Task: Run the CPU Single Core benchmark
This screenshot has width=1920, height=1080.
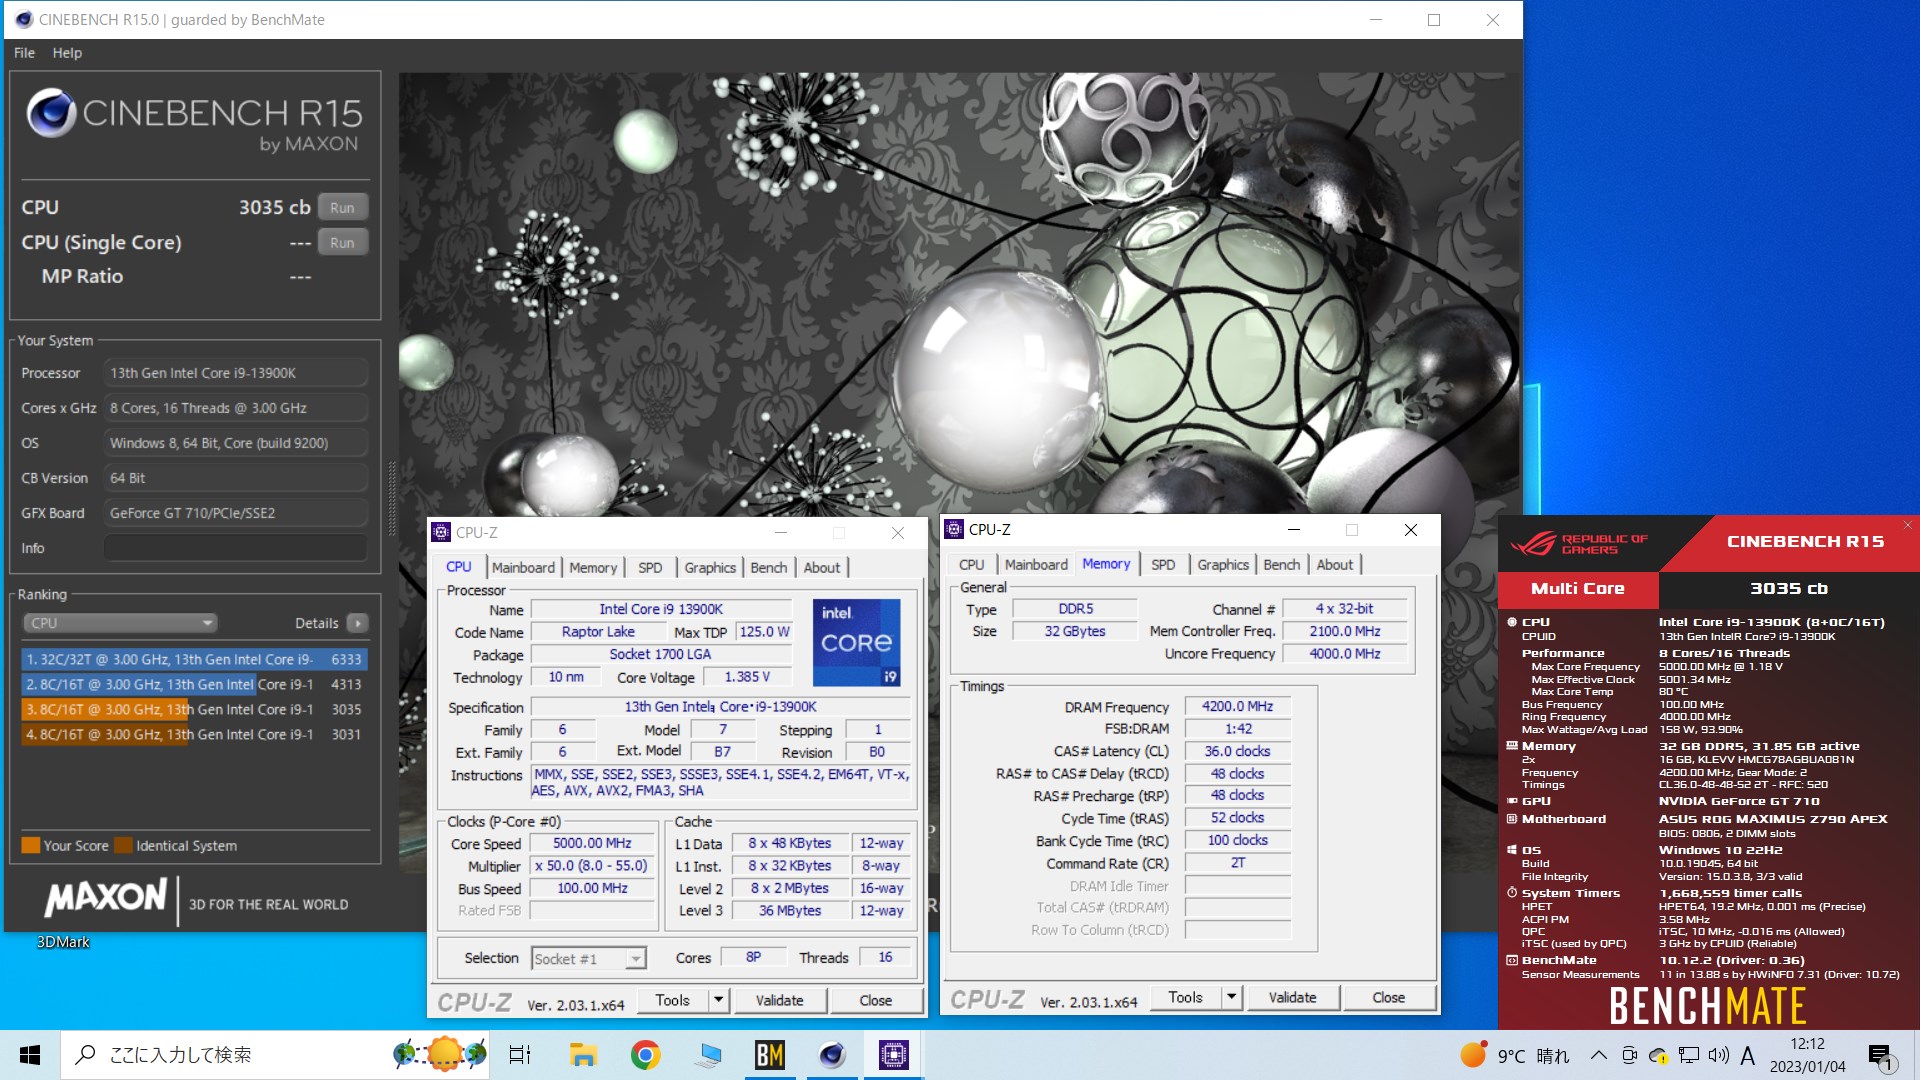Action: pos(342,242)
